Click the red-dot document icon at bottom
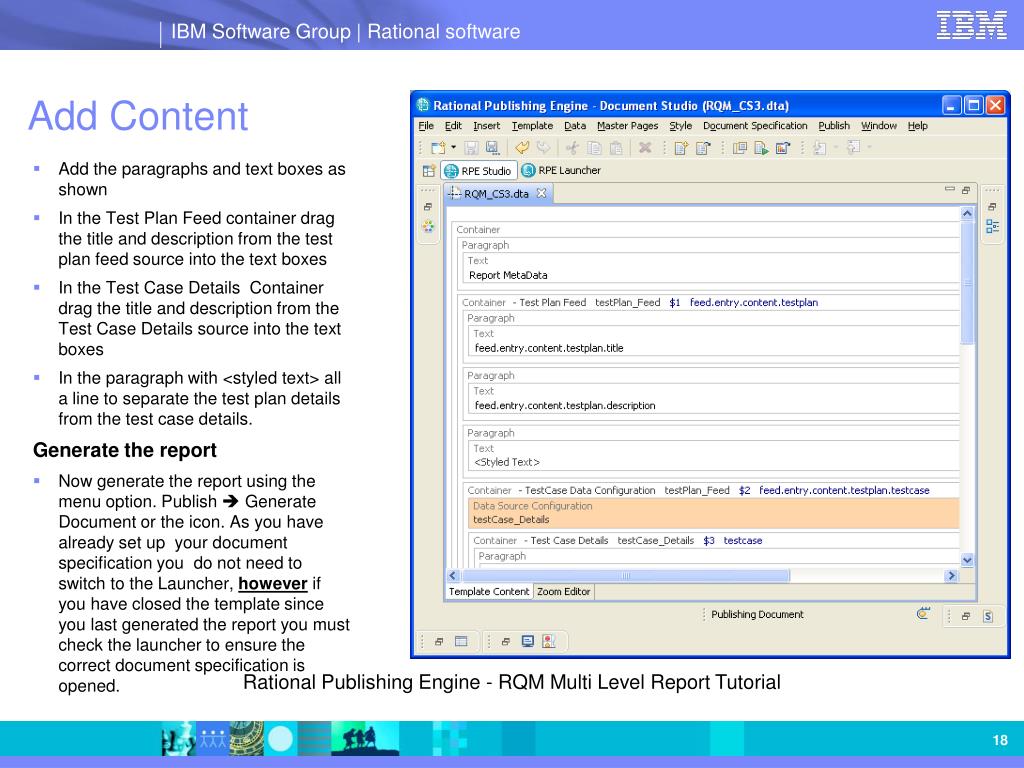 pos(549,641)
